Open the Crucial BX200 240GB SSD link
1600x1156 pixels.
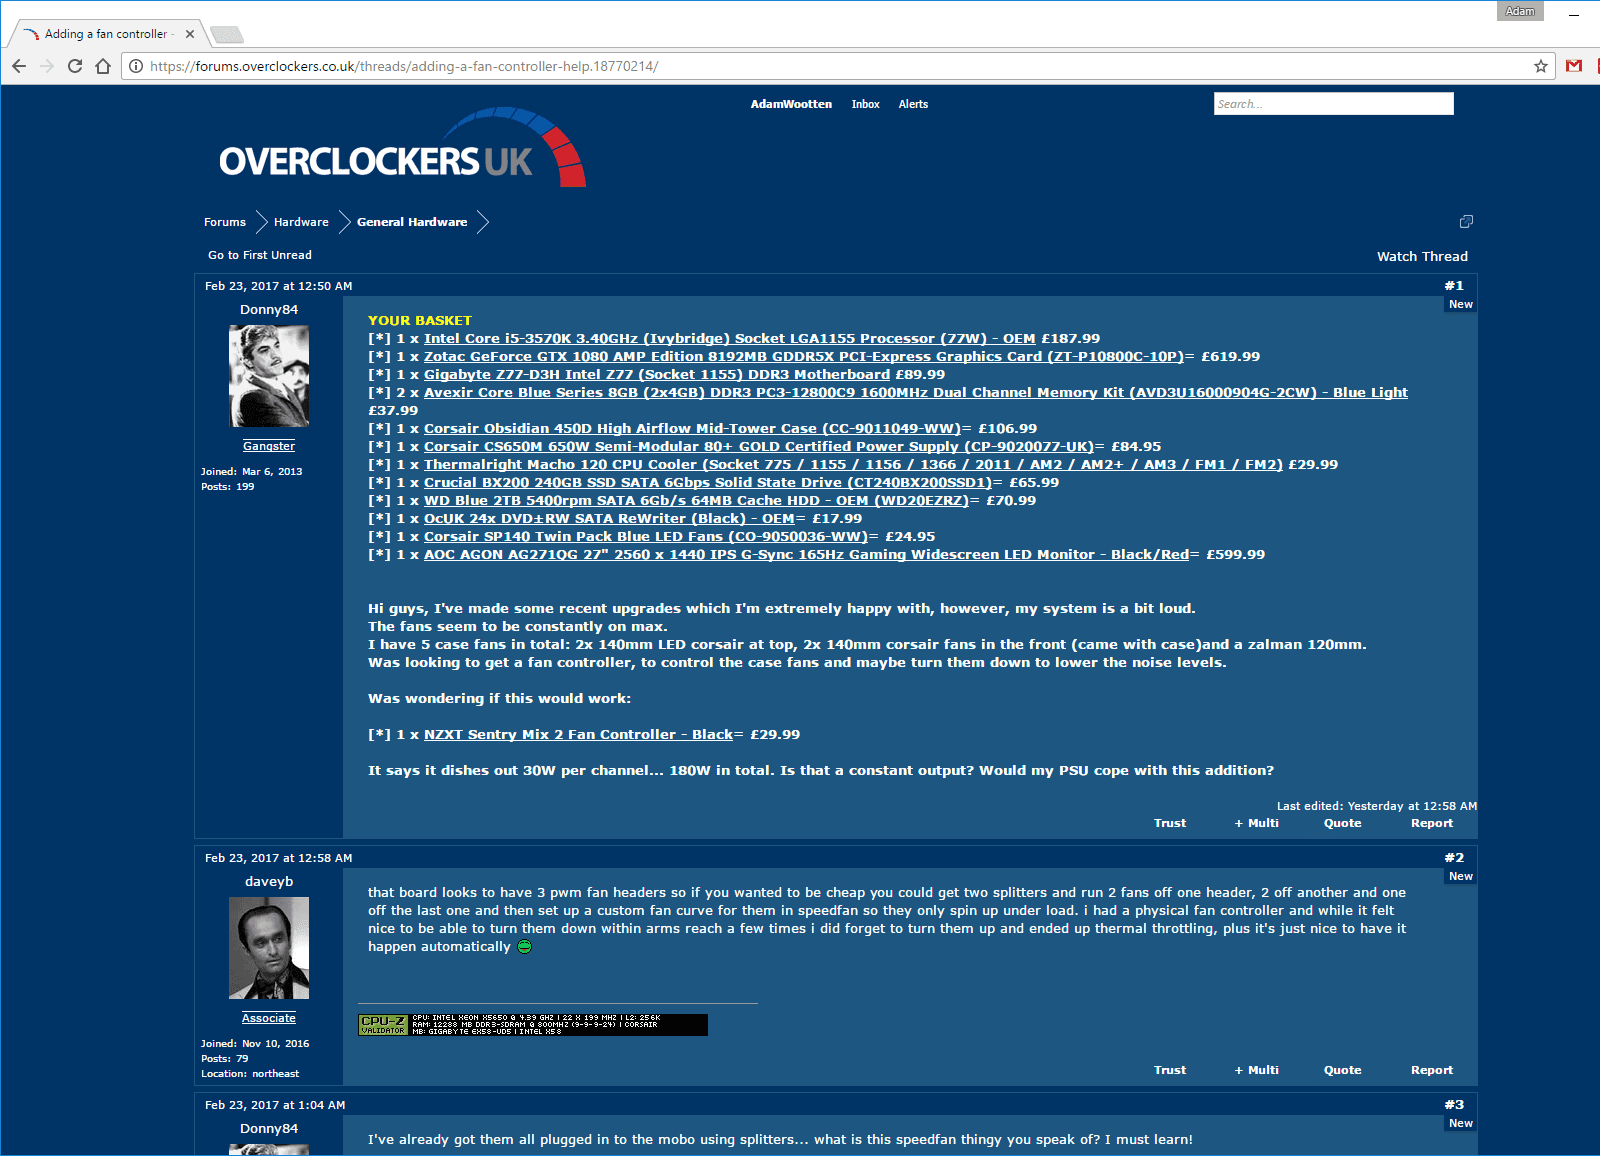pos(708,483)
